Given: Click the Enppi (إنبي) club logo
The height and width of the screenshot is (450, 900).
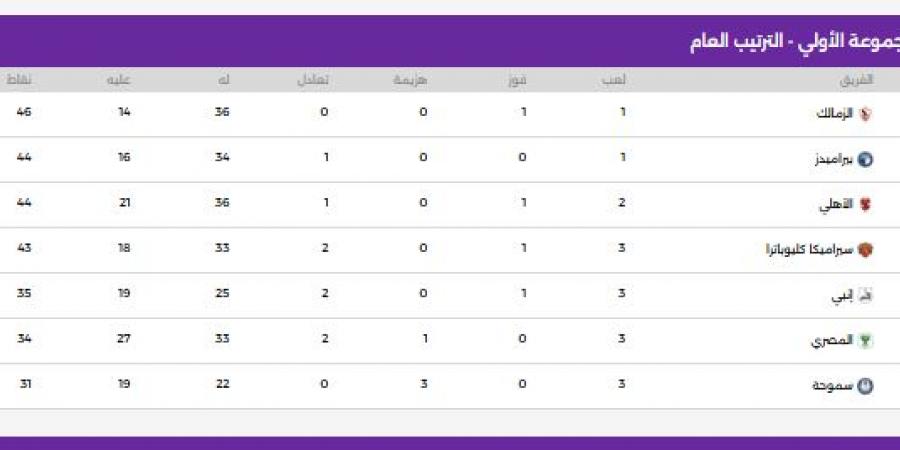Looking at the screenshot, I should 866,295.
